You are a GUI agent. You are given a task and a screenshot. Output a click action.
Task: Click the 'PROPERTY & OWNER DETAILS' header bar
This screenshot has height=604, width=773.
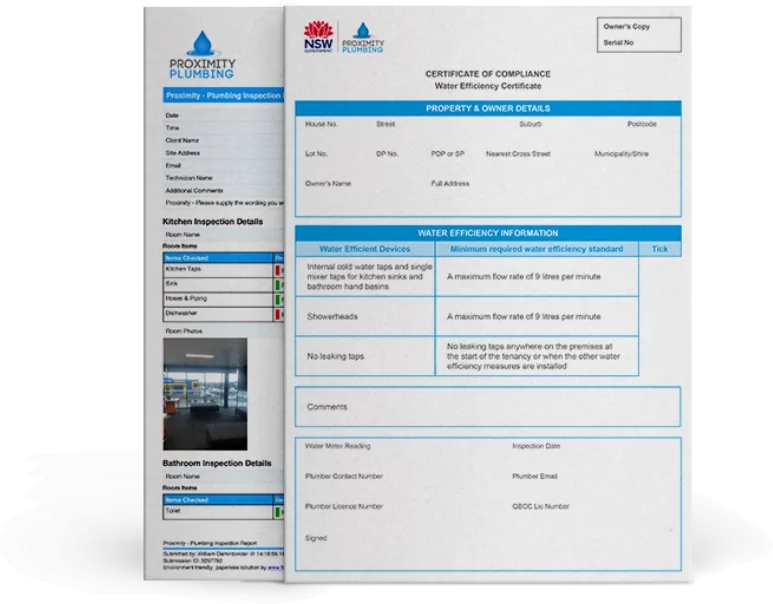click(x=488, y=108)
